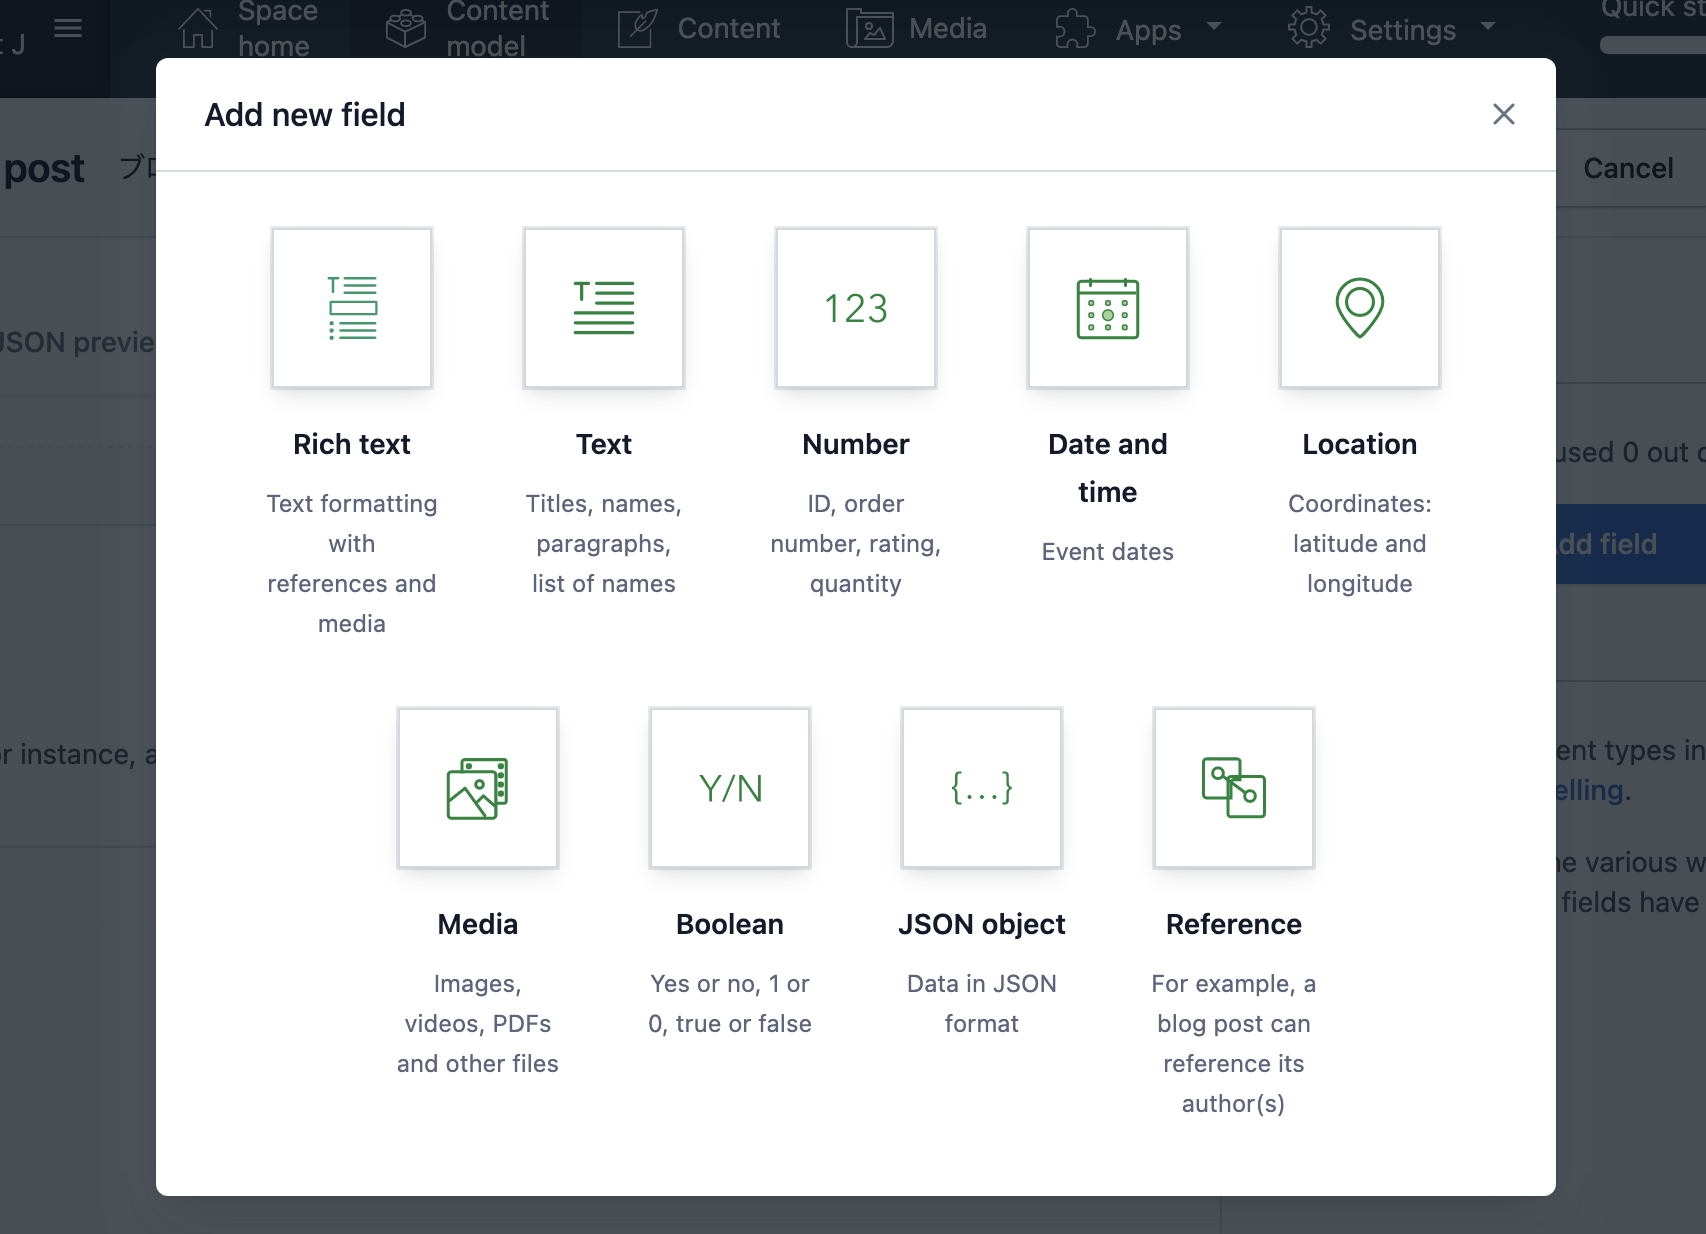Click 'Titles, names, paragraphs' description text
1706x1234 pixels.
(604, 544)
